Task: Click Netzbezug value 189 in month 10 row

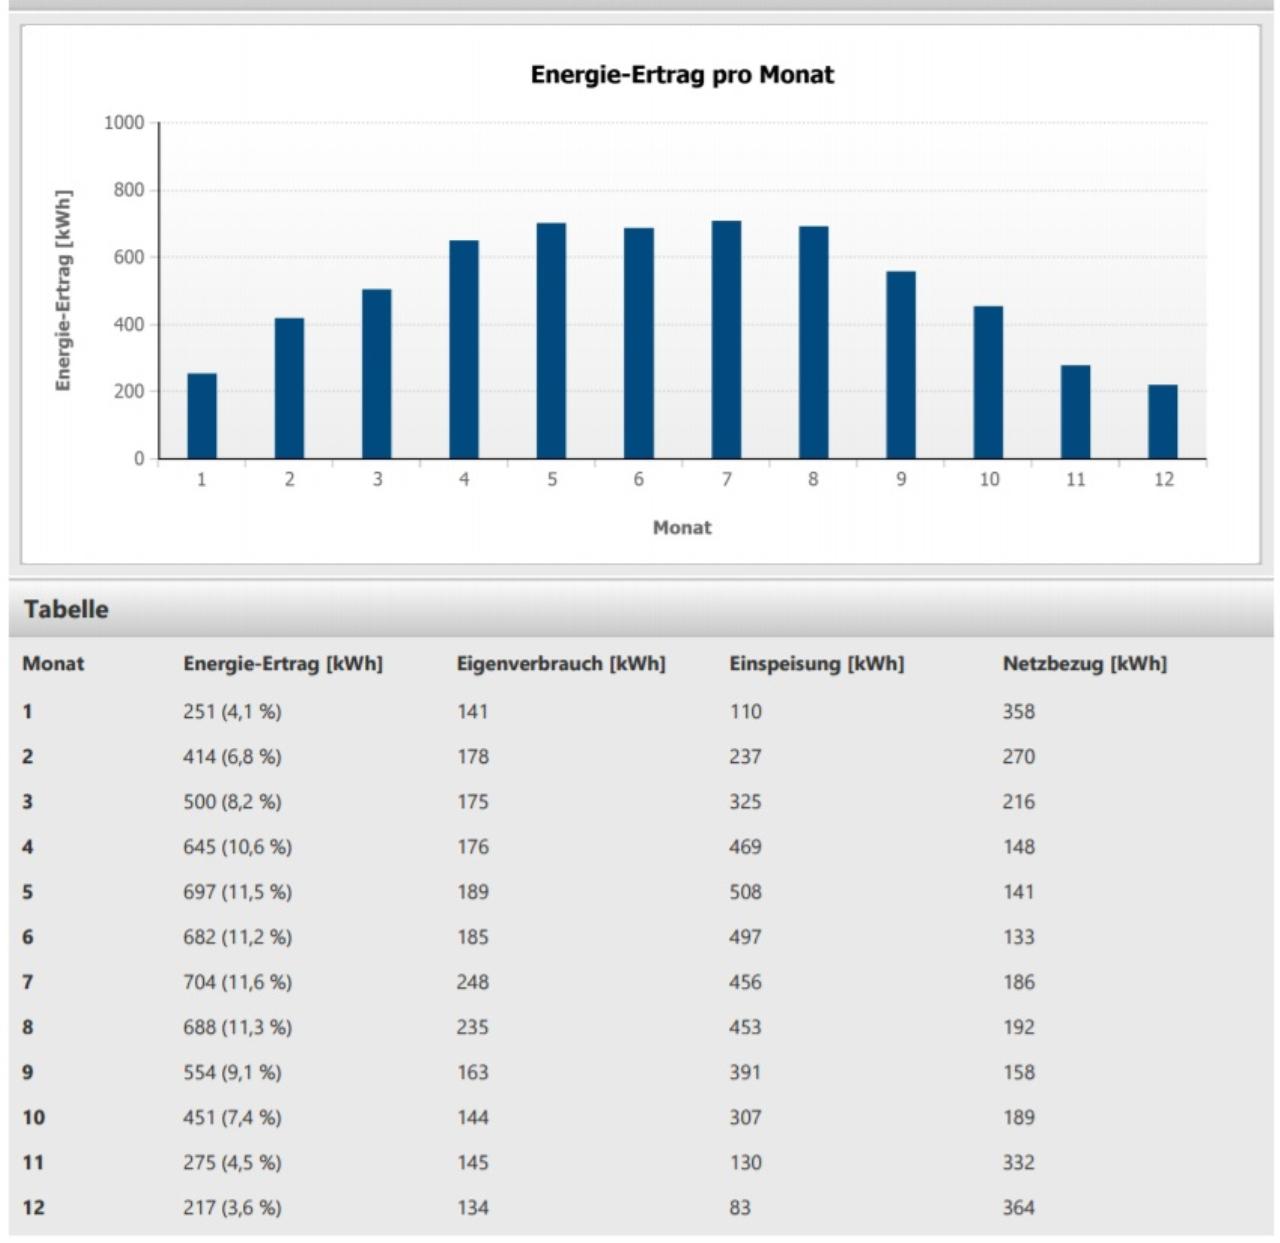Action: pos(1019,1117)
